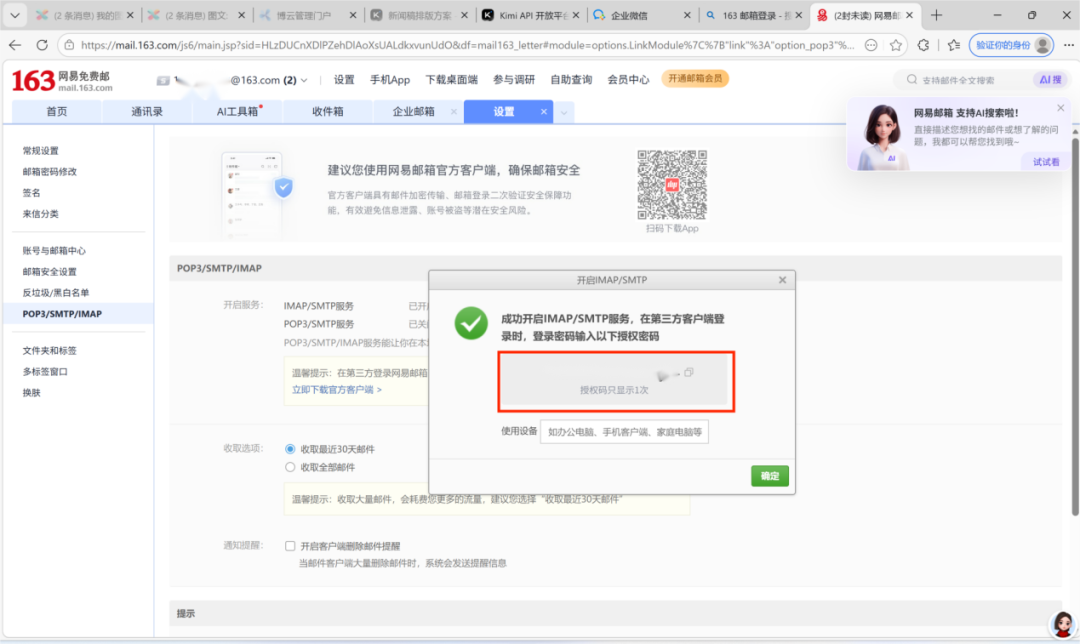The image size is (1080, 644).
Task: Select 换肤 in the sidebar
Action: click(x=32, y=393)
